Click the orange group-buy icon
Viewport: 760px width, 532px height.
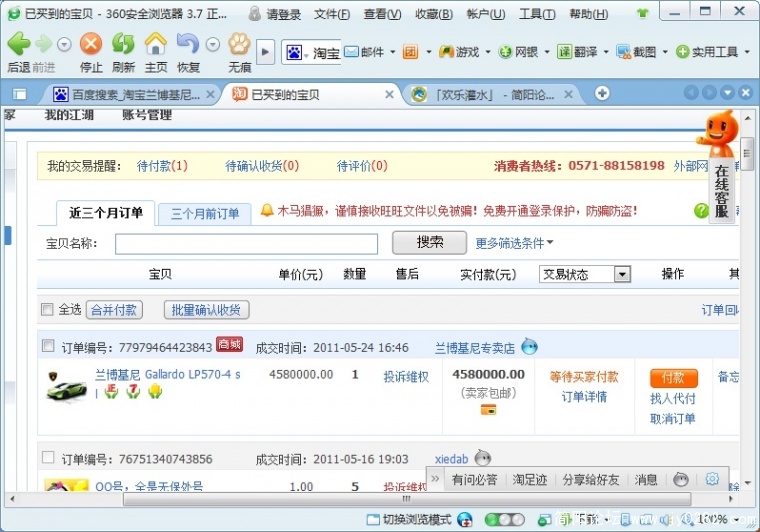coord(410,51)
